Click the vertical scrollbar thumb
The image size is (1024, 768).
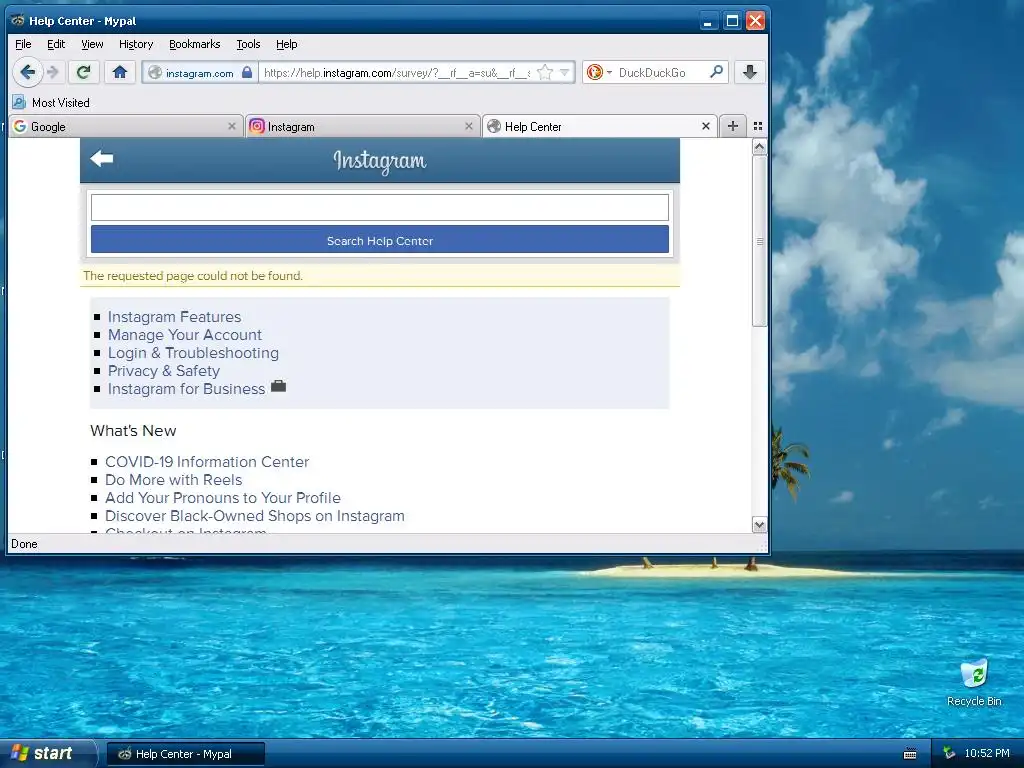click(x=759, y=241)
